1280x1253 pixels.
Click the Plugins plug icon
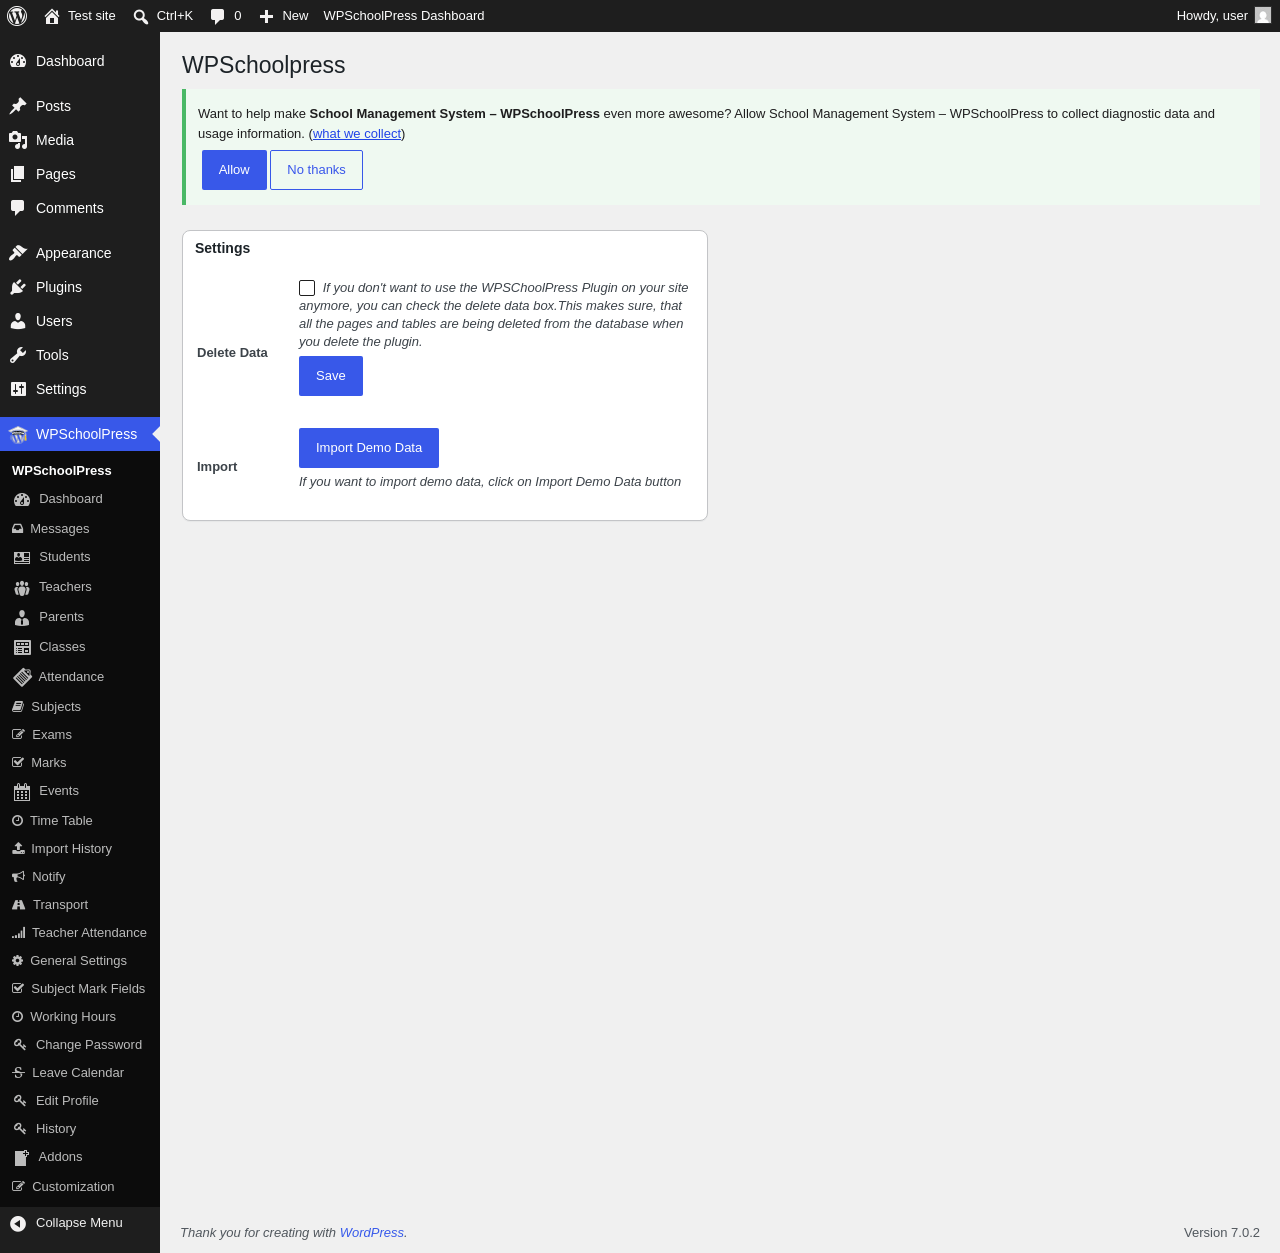coord(18,287)
